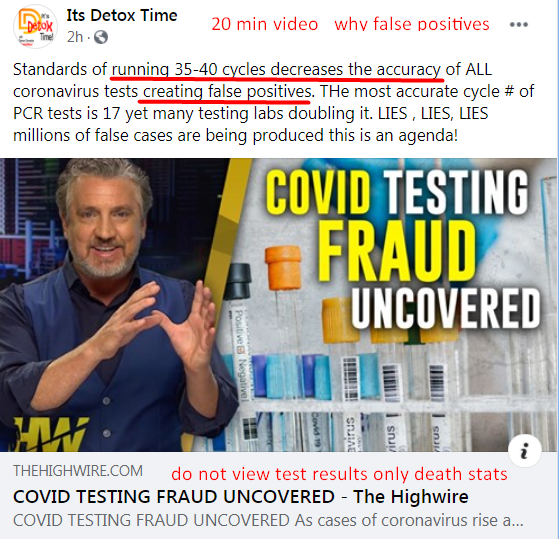Open the post options three-dot menu
The width and height of the screenshot is (559, 539).
(x=519, y=24)
